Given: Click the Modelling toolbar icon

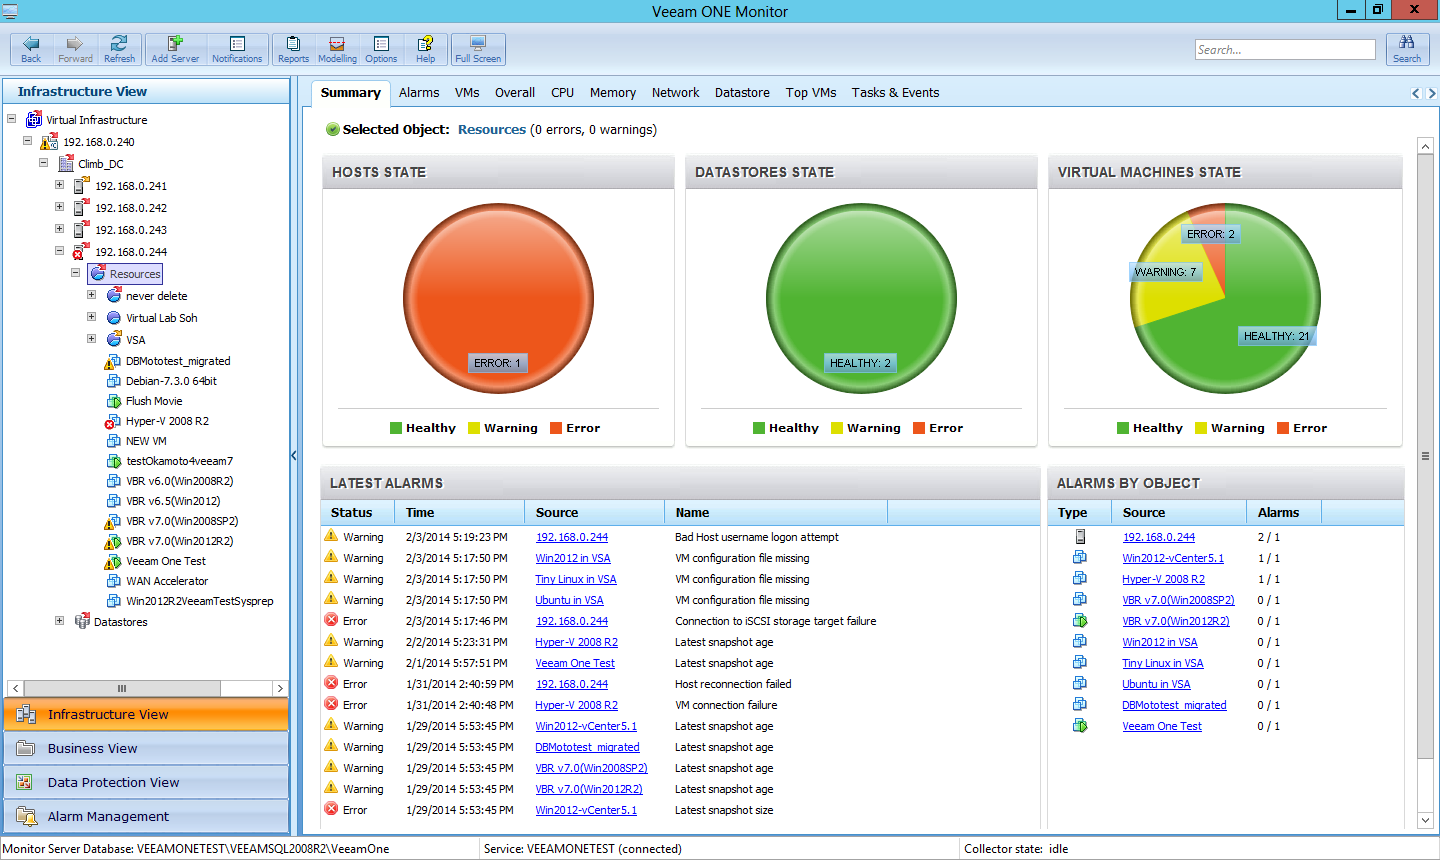Looking at the screenshot, I should pos(337,49).
